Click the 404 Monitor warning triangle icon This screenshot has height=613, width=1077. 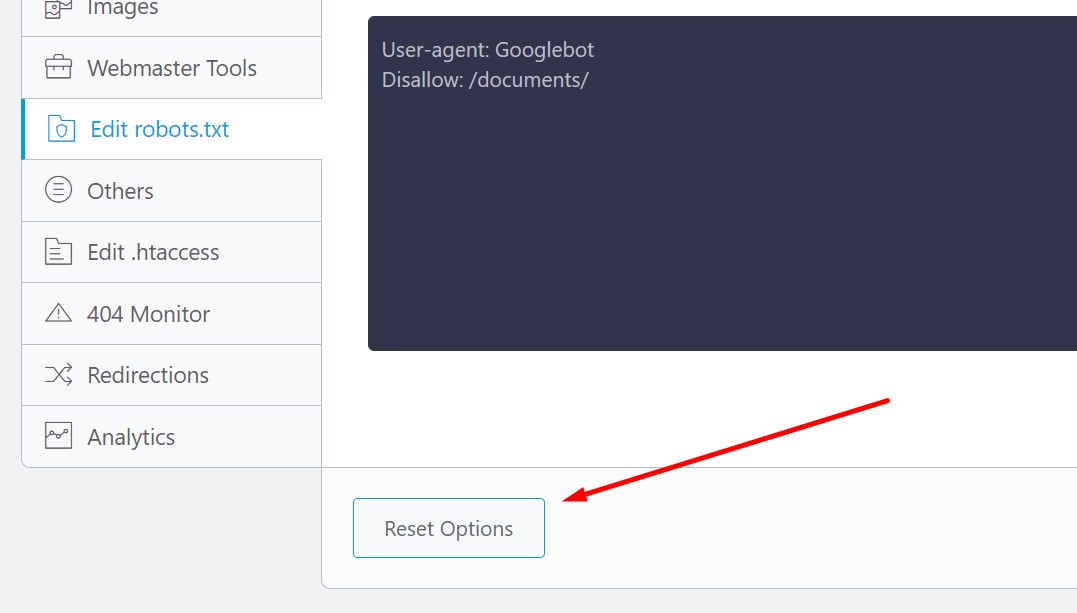(x=57, y=313)
